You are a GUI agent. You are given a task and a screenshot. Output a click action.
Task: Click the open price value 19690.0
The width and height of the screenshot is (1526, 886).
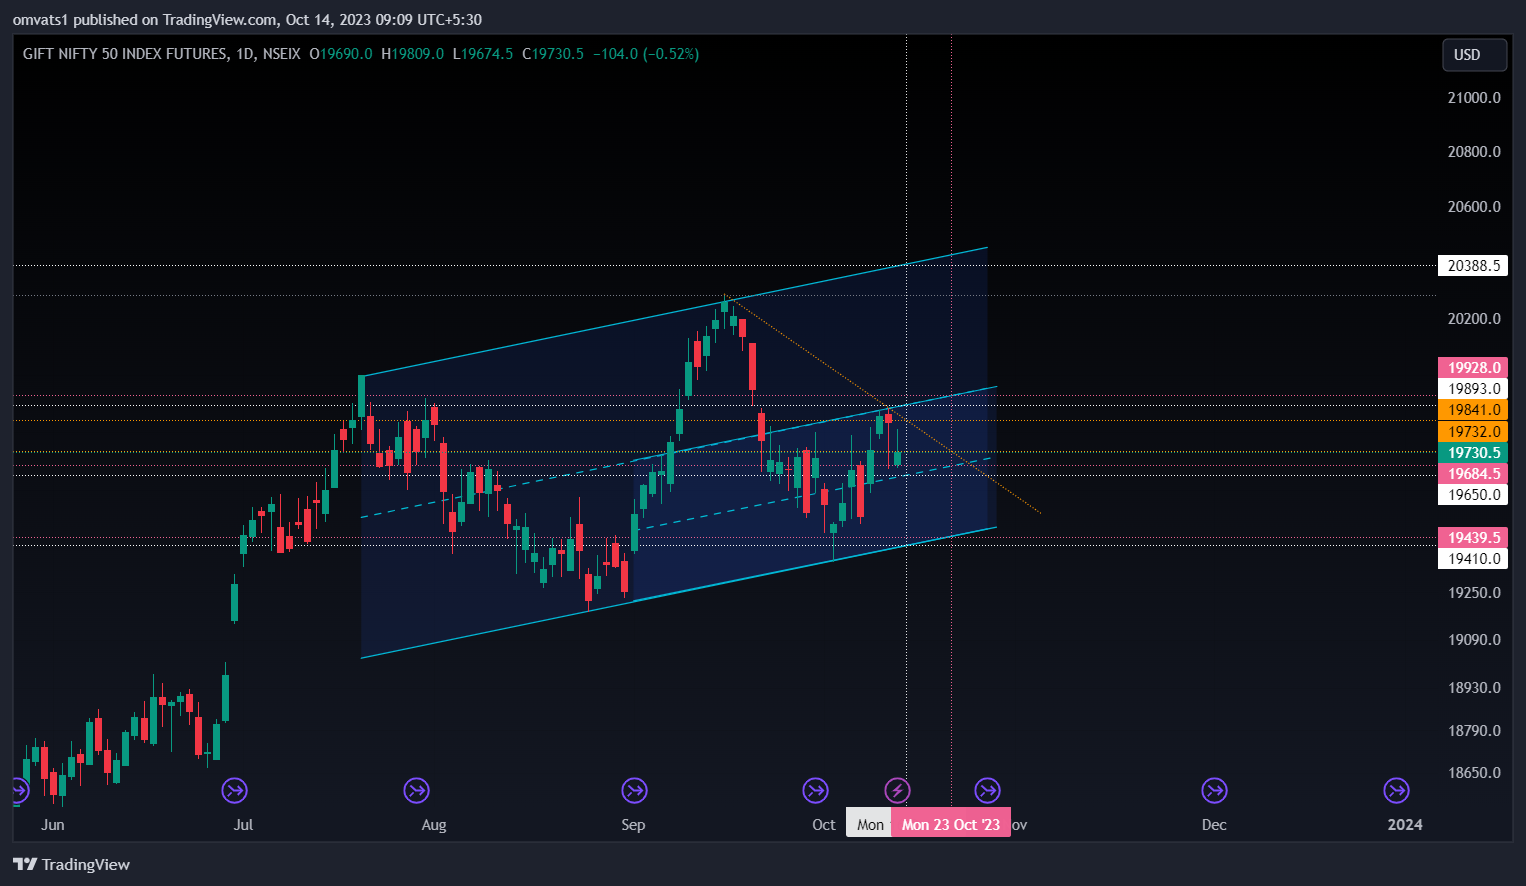(x=346, y=54)
